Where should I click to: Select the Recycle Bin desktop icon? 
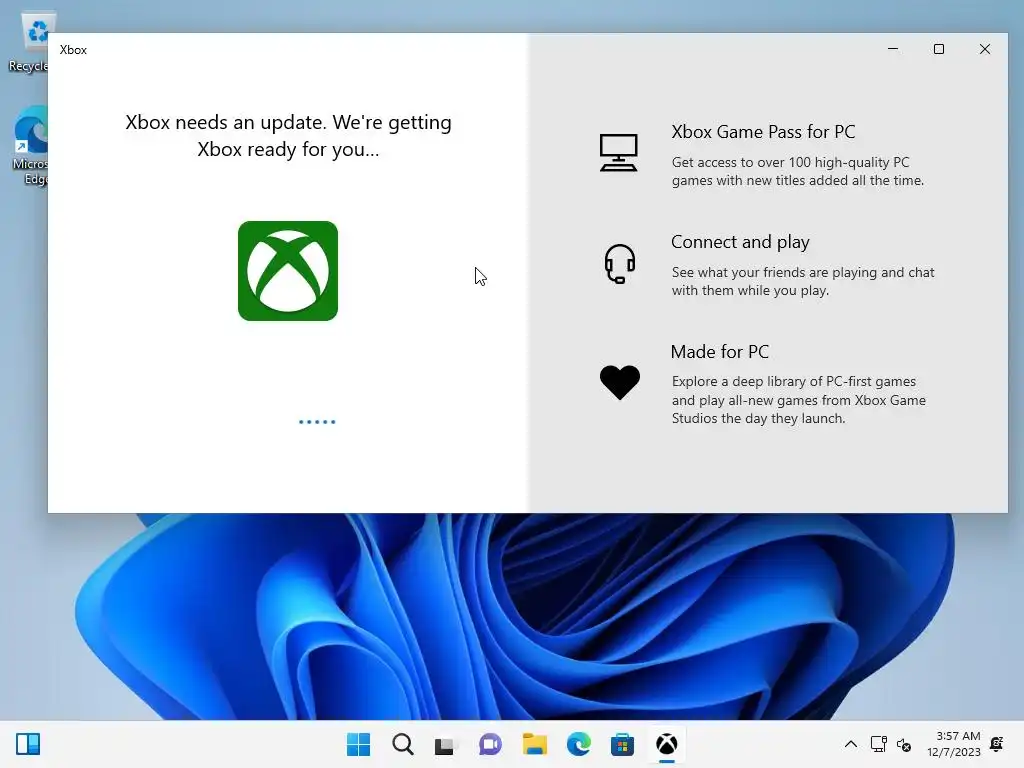(30, 42)
